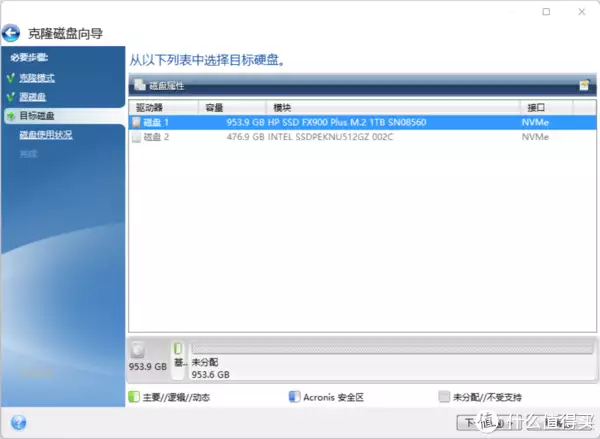Go to the 源磁盘 step

[x=33, y=97]
